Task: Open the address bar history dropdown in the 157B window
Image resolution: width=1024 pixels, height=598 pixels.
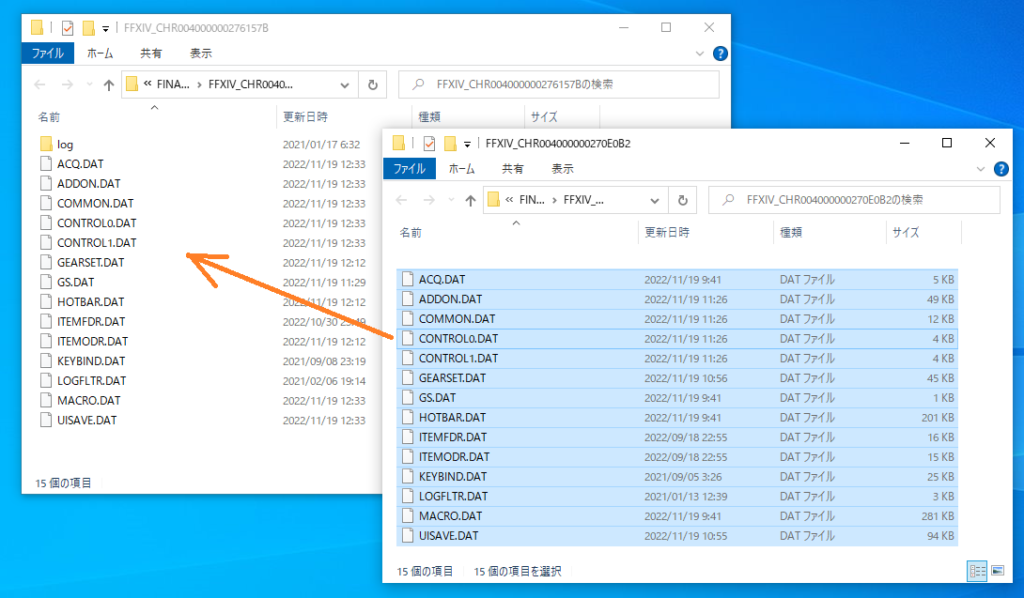Action: point(344,85)
